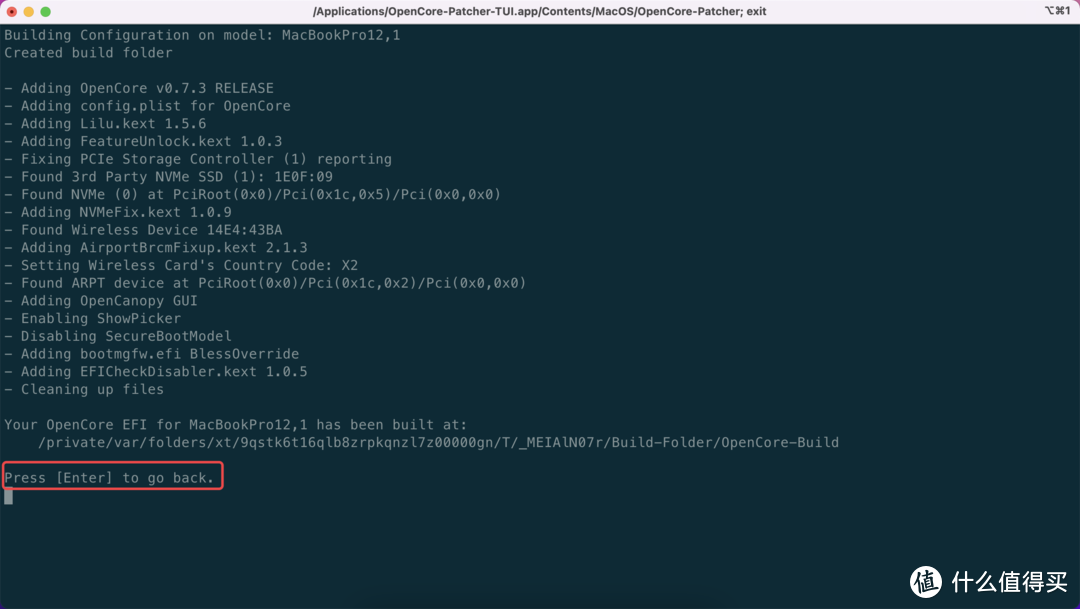Click the 'Found Wireless Device 14E4:43BA' line
Viewport: 1080px width, 609px height.
tap(143, 230)
